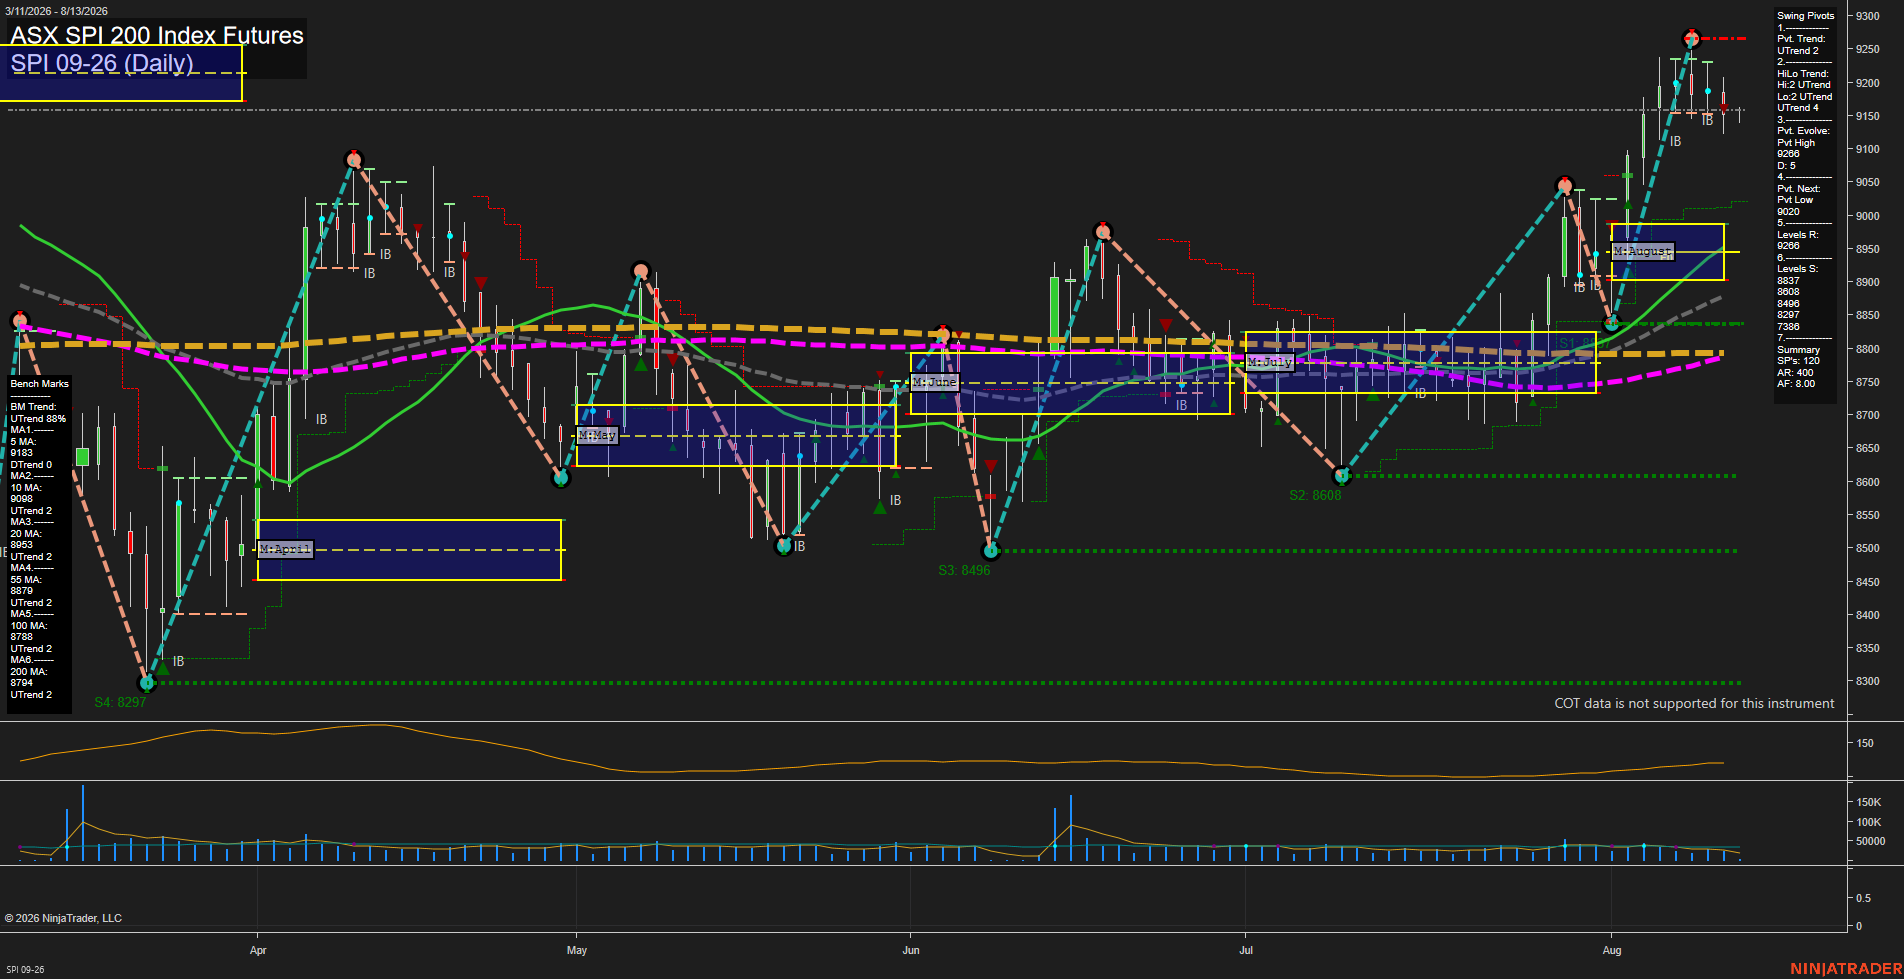Click the swing pivot low marker at 8608
1904x979 pixels.
click(x=1343, y=476)
